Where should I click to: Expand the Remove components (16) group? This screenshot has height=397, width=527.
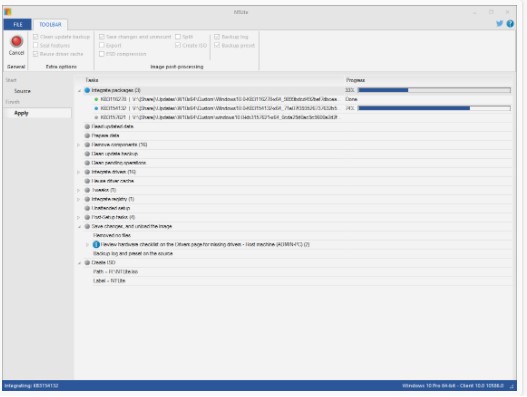click(x=79, y=145)
